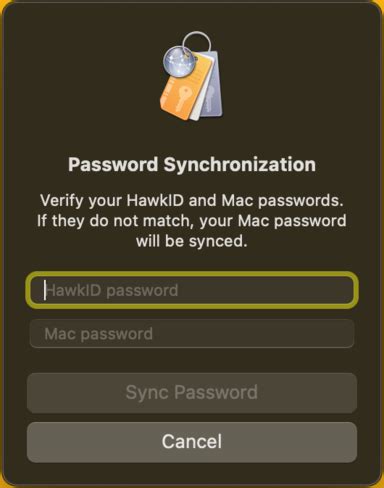Click the "HawkID password" placeholder text
Screen dimensions: 384x488
[112, 290]
